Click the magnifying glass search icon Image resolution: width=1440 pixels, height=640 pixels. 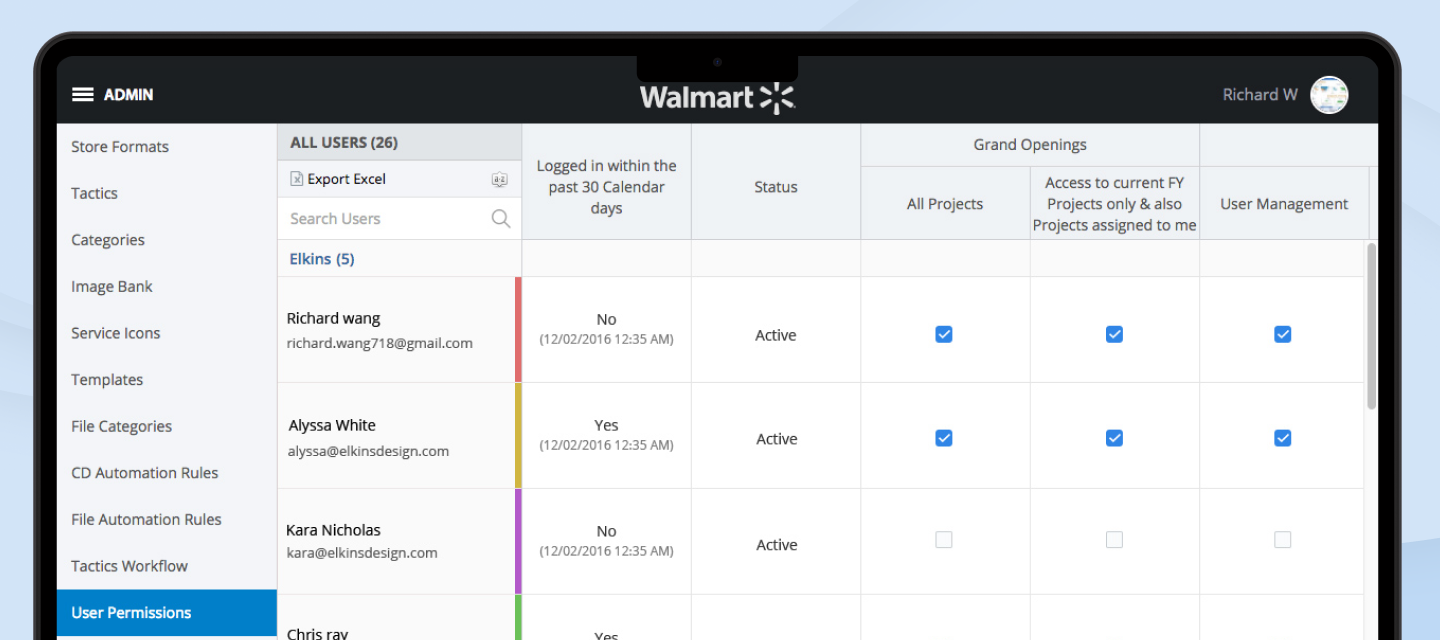tap(501, 219)
